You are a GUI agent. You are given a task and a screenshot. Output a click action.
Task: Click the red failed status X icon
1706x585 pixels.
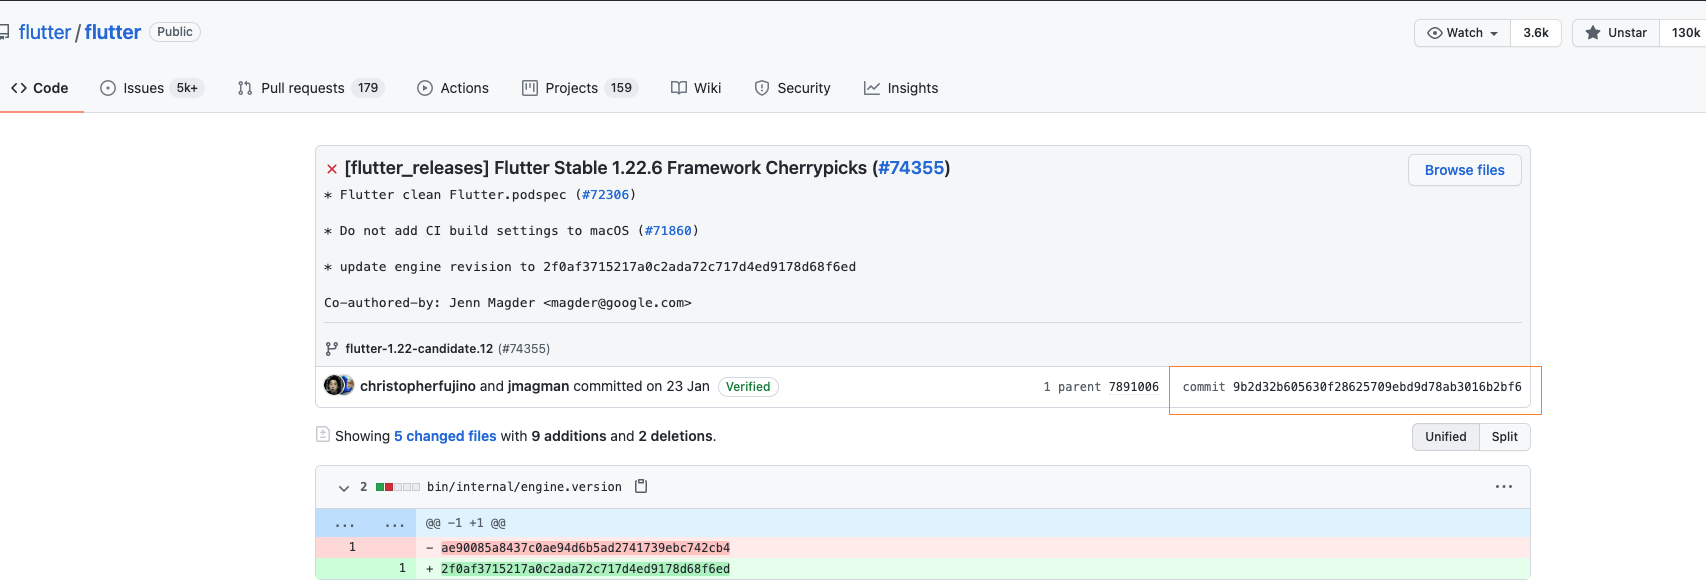[332, 169]
